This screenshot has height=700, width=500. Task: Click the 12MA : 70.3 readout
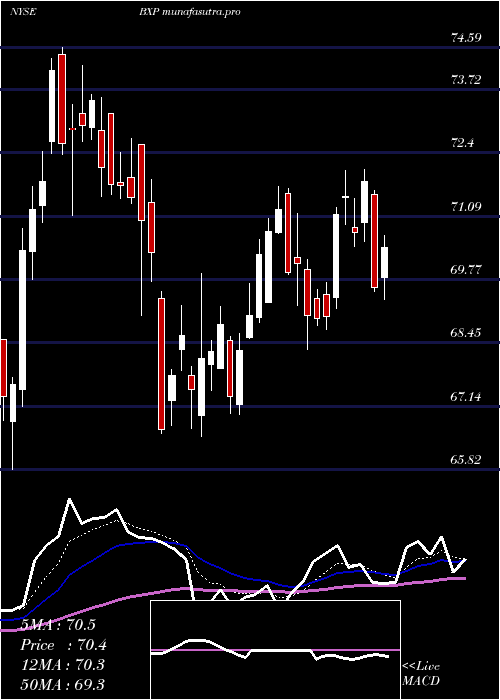click(x=62, y=665)
